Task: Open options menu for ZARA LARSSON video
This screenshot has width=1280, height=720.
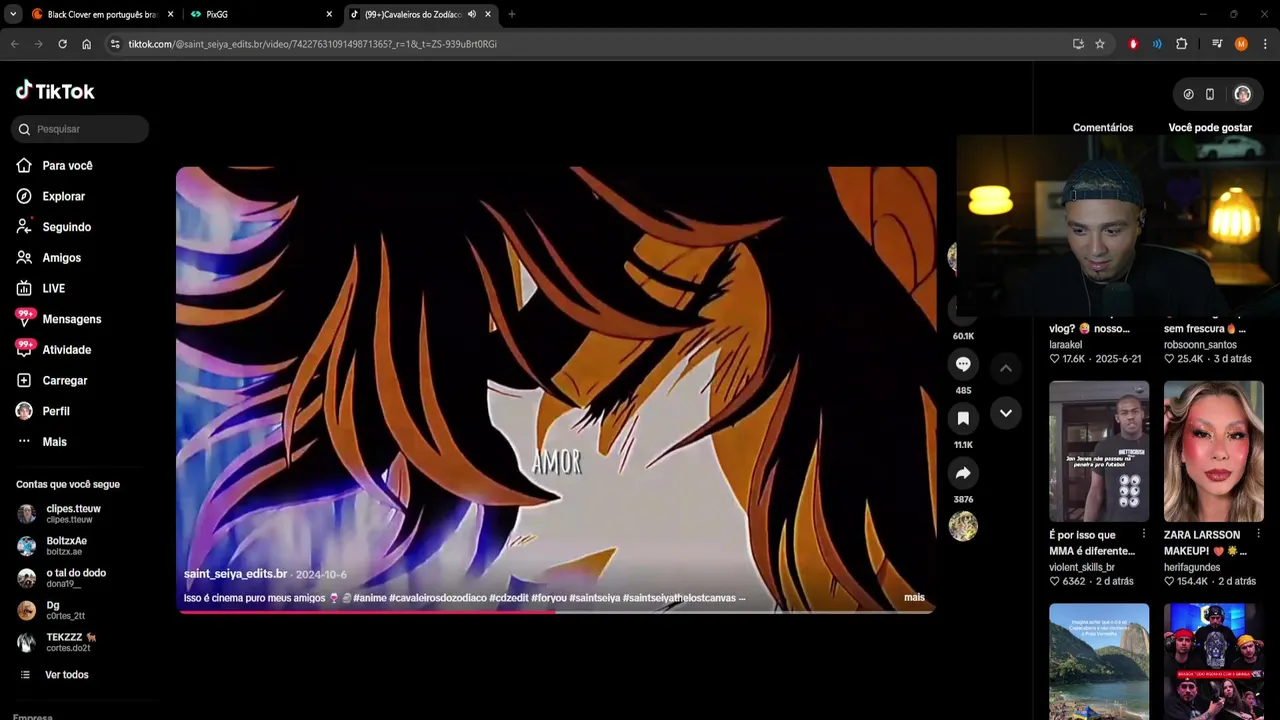Action: point(1259,534)
